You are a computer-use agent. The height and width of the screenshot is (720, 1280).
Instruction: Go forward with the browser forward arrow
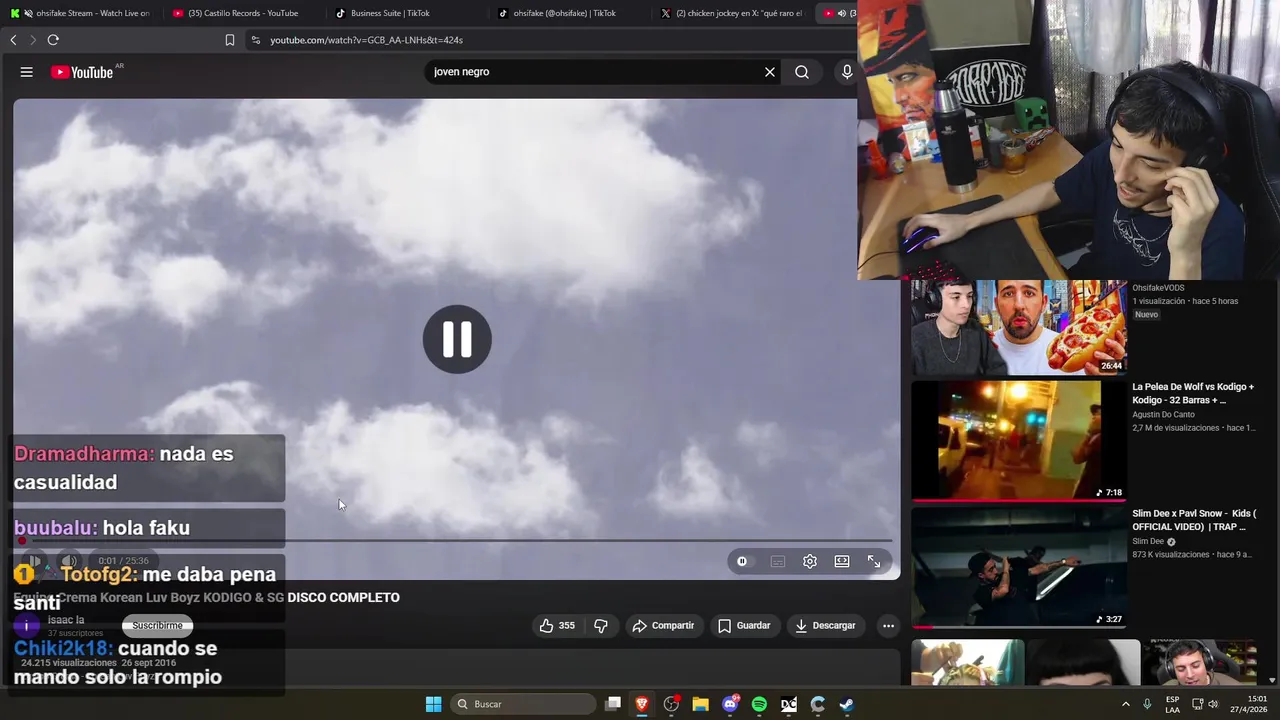pyautogui.click(x=32, y=40)
